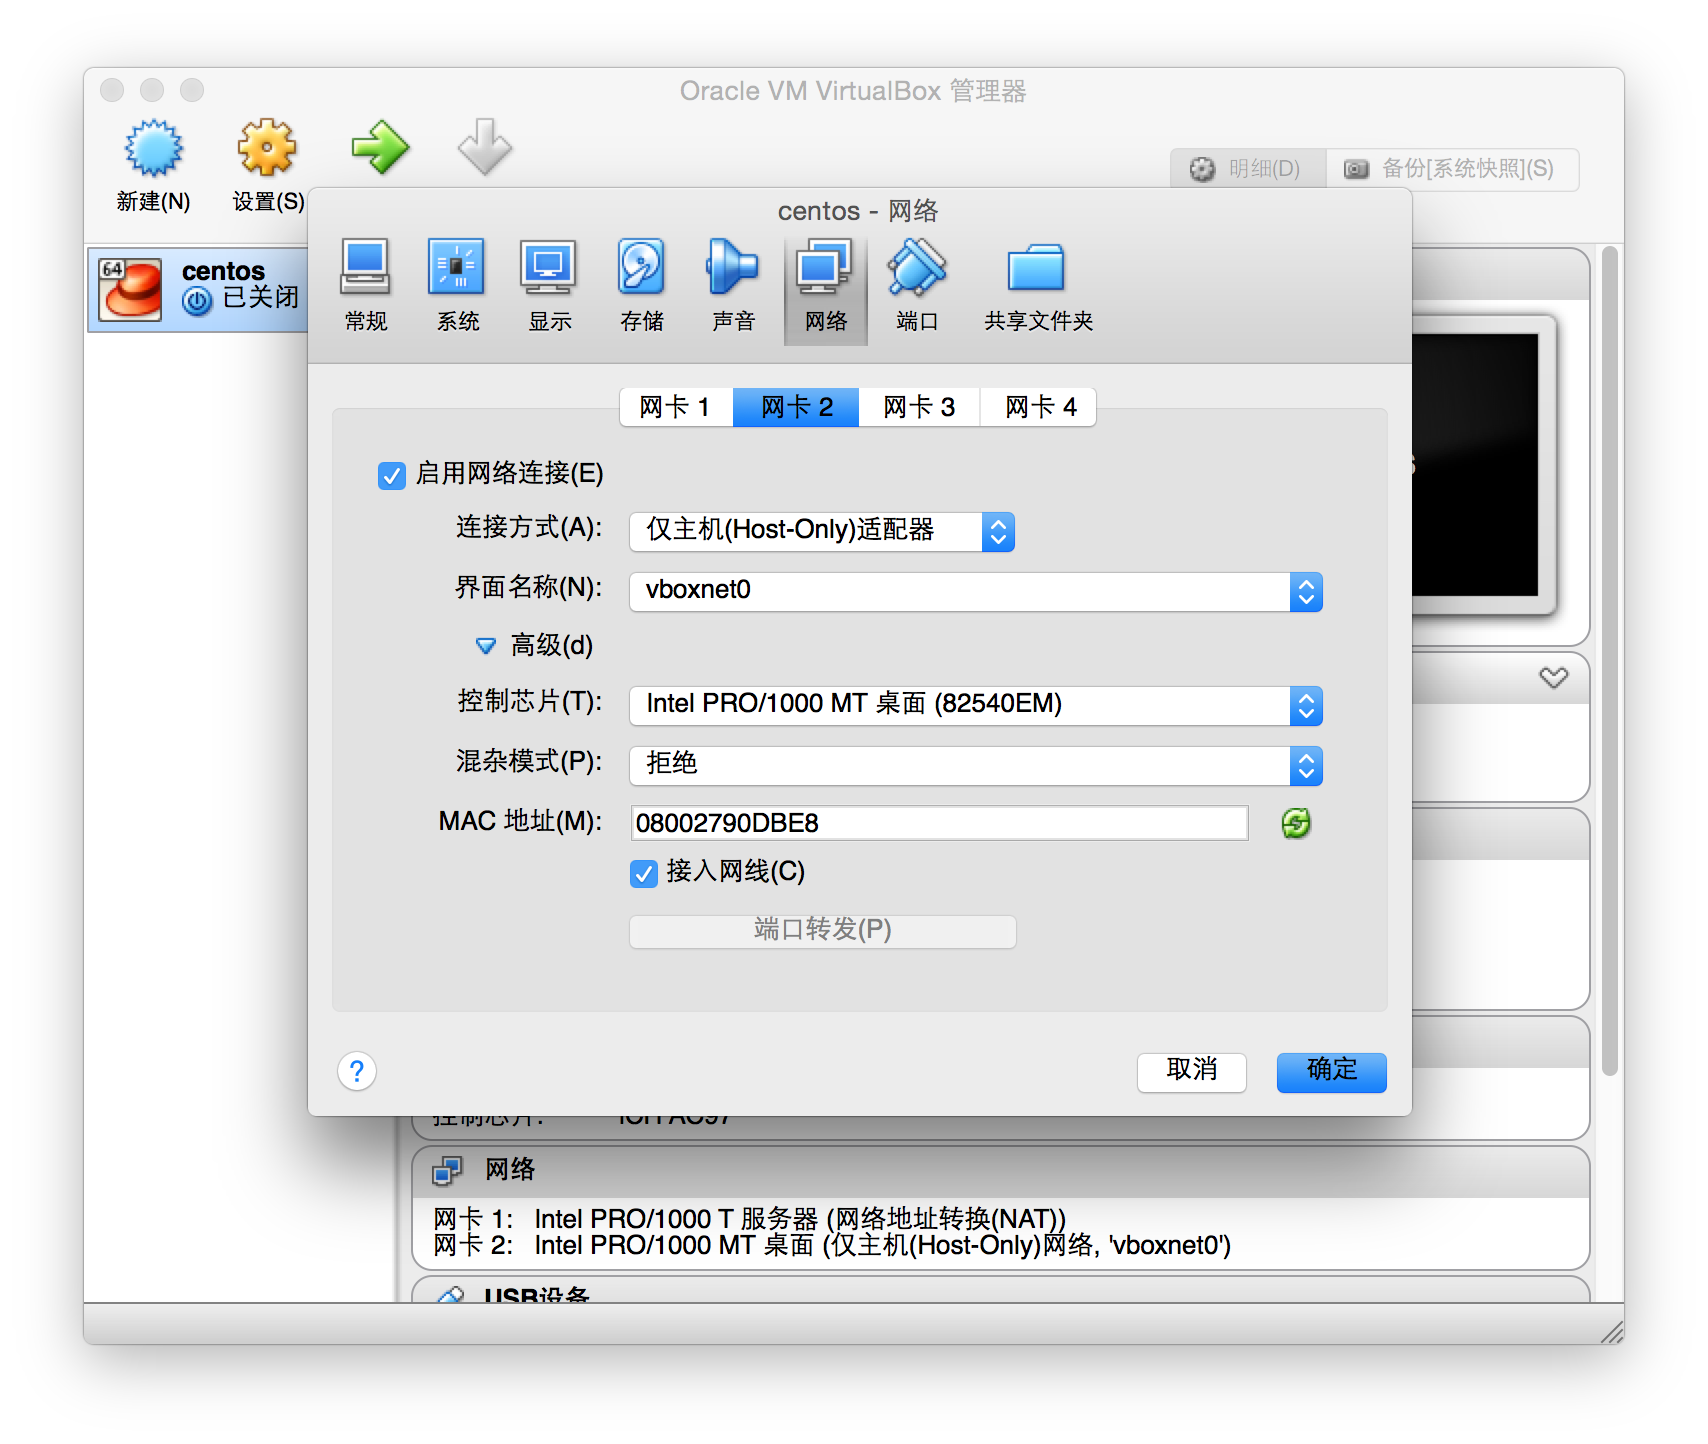The height and width of the screenshot is (1444, 1708).
Task: Open the Ports (端口) settings section
Action: (x=917, y=286)
